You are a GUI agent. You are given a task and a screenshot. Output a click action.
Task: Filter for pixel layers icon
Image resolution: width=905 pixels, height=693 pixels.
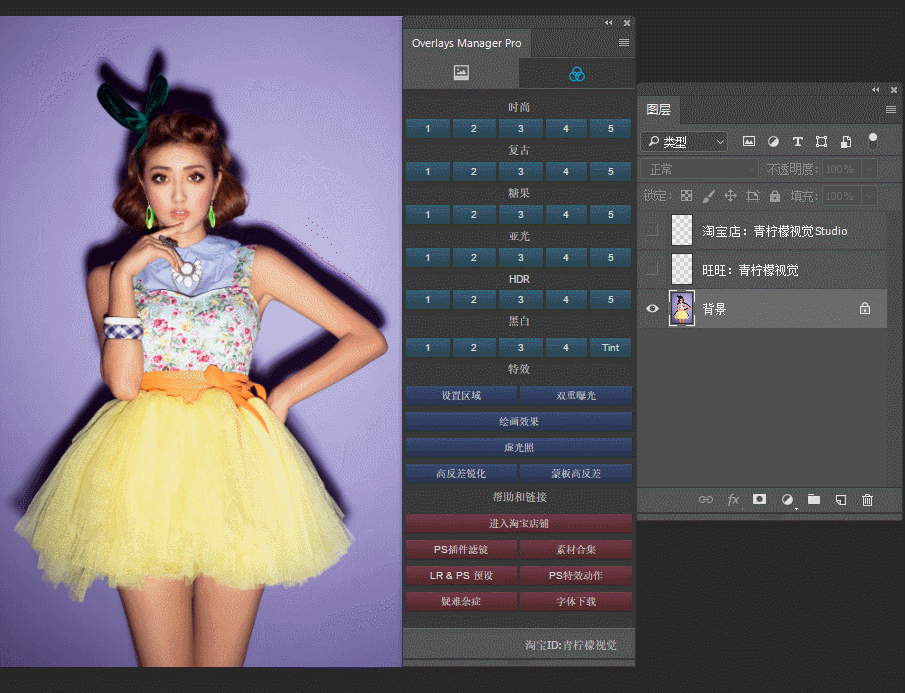click(749, 142)
